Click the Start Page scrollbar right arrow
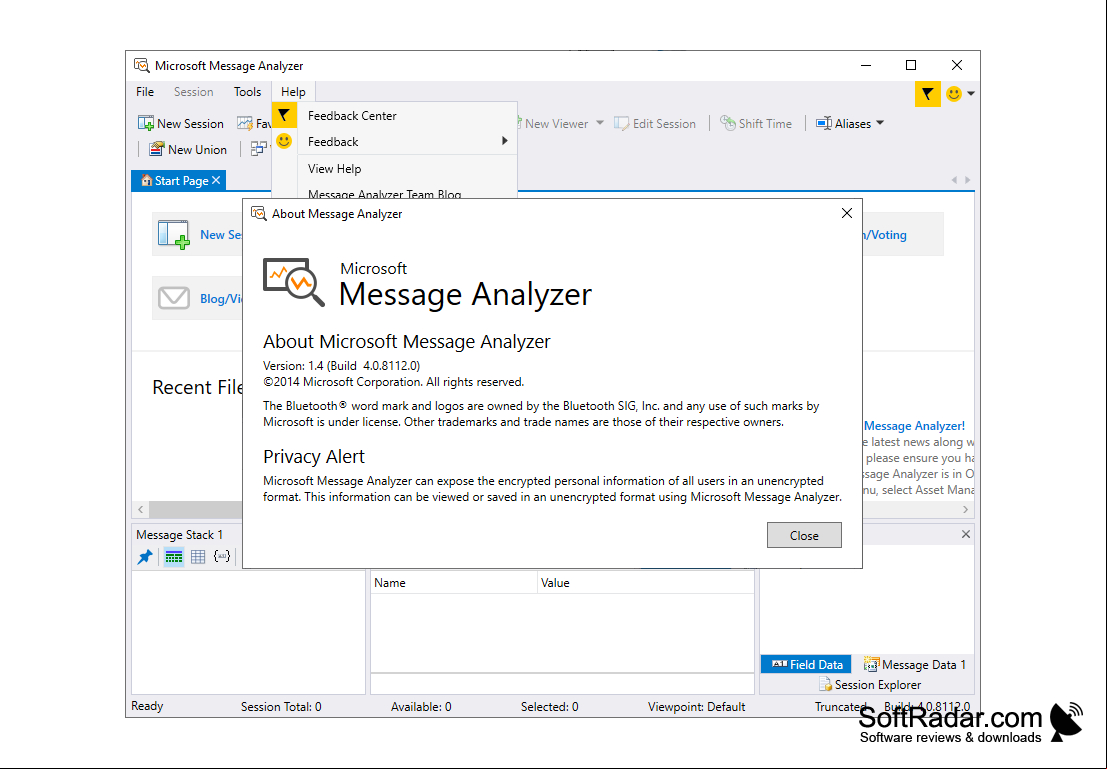 [x=966, y=509]
